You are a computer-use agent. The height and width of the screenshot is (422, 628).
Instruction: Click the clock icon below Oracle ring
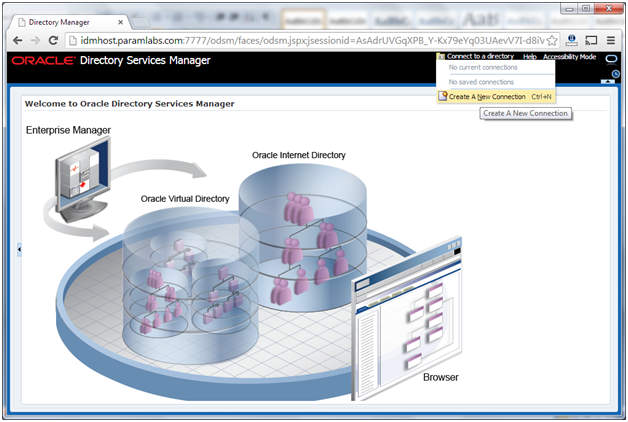616,74
